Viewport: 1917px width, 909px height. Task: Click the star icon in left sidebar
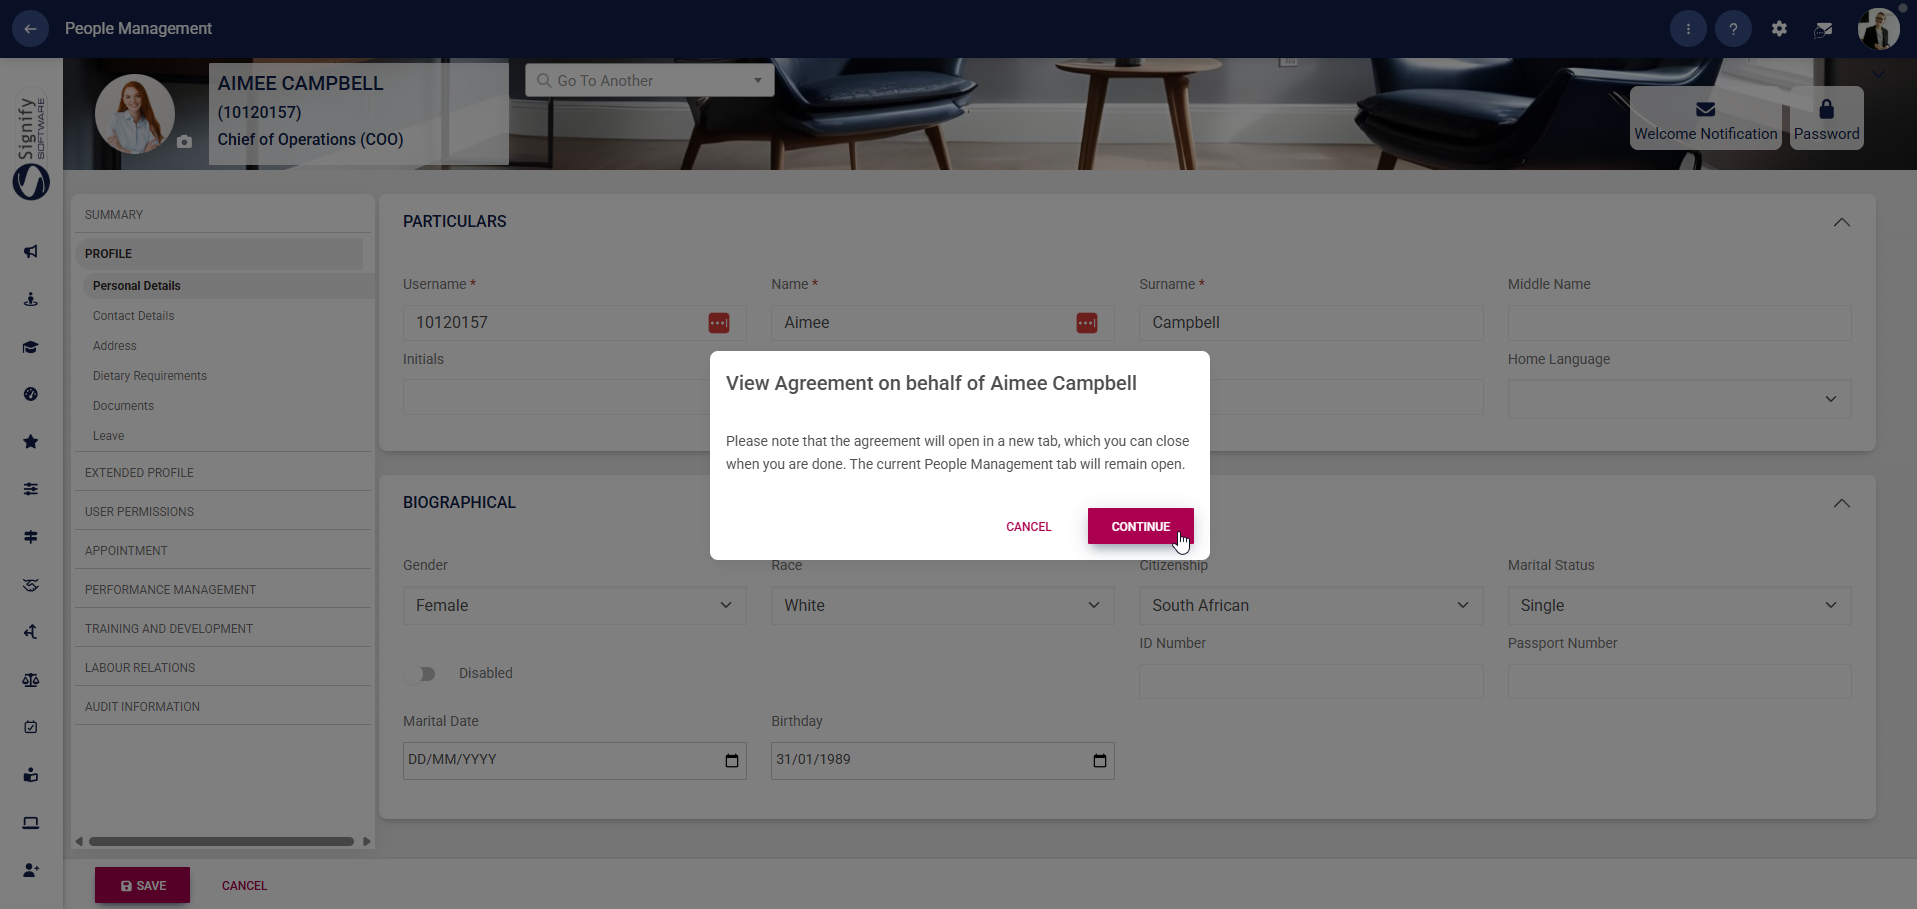coord(31,441)
